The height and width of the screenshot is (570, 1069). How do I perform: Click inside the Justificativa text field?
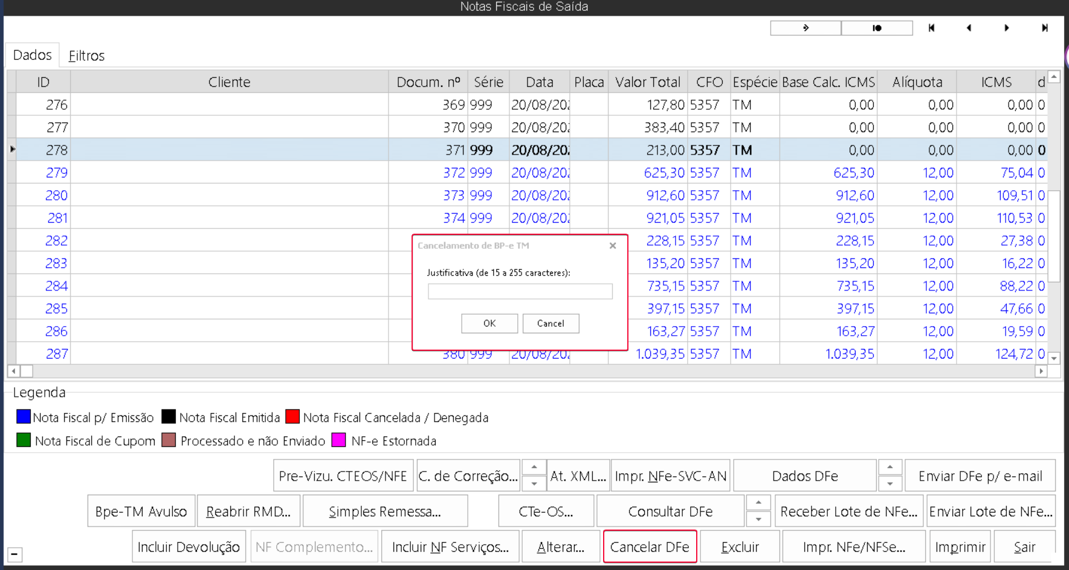520,291
